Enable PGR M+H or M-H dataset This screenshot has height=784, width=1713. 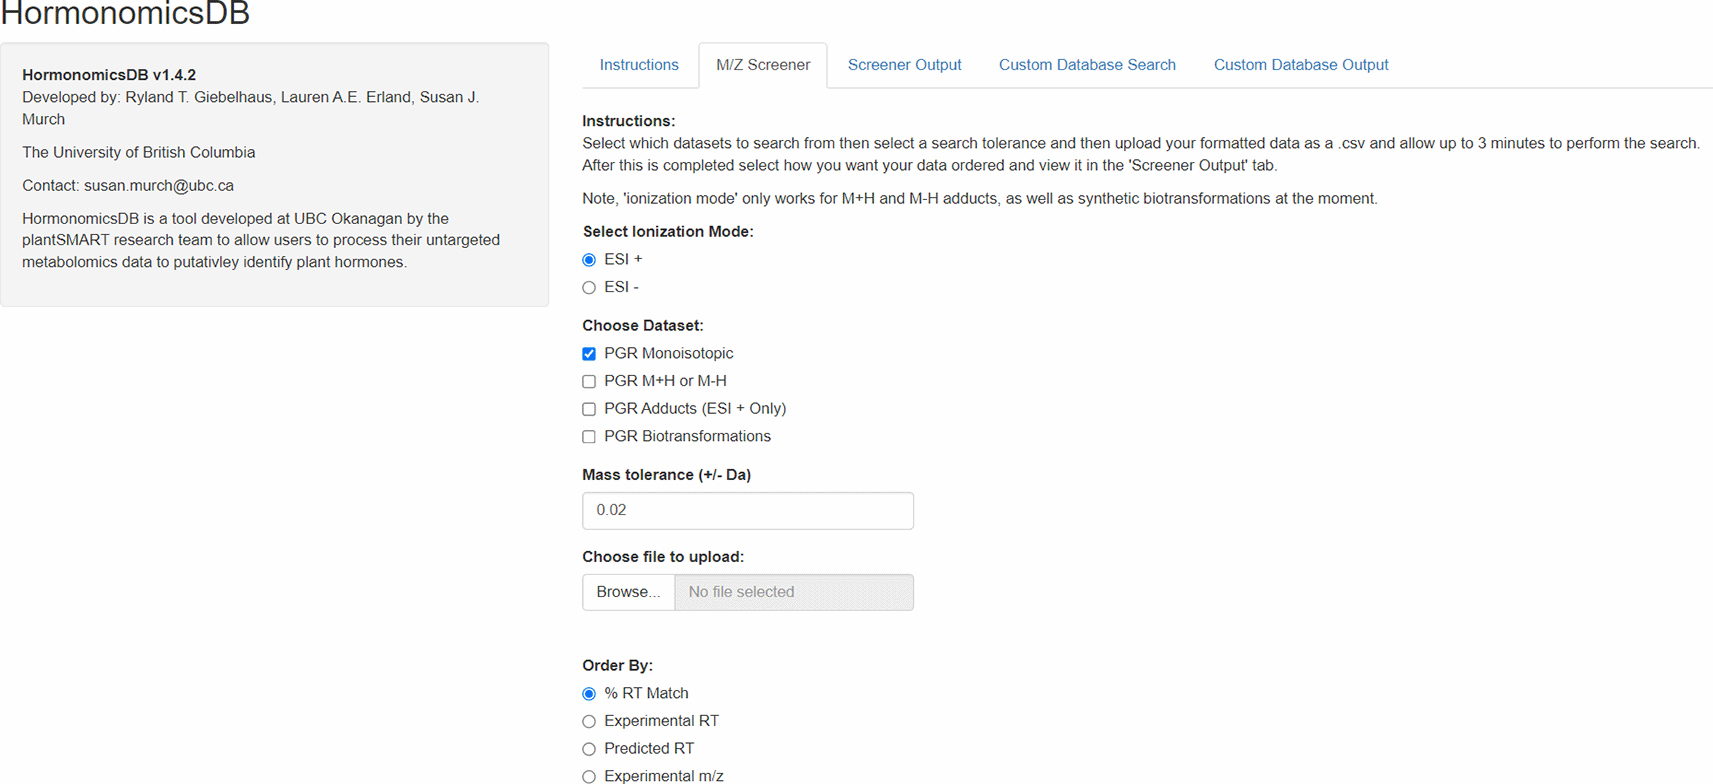point(589,382)
